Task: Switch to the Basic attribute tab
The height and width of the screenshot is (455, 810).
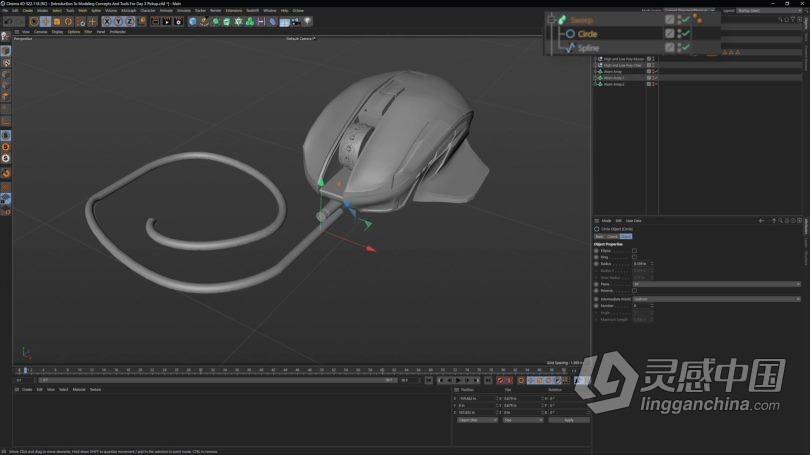Action: pos(599,237)
